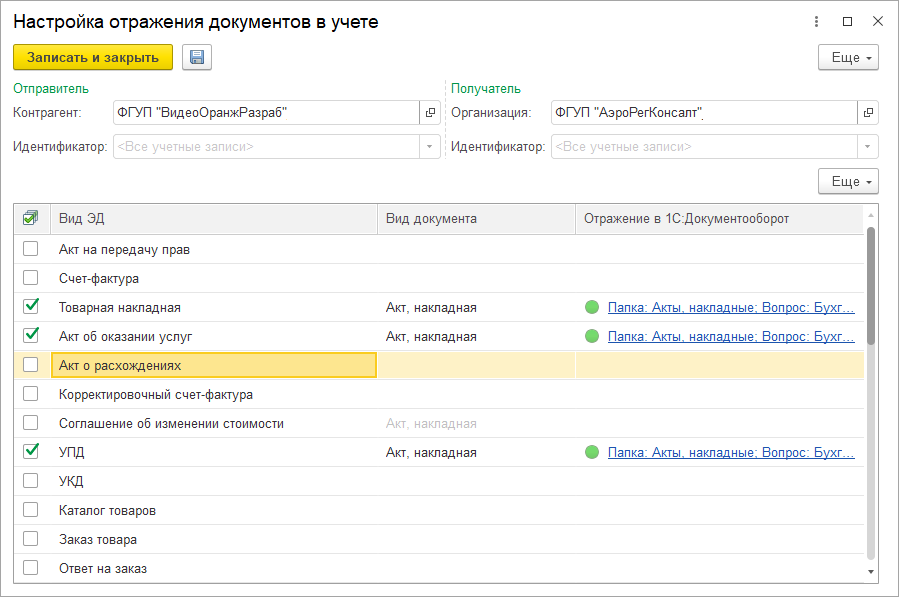Open the Контрагент field lookup icon
Image resolution: width=899 pixels, height=597 pixels.
[x=430, y=113]
